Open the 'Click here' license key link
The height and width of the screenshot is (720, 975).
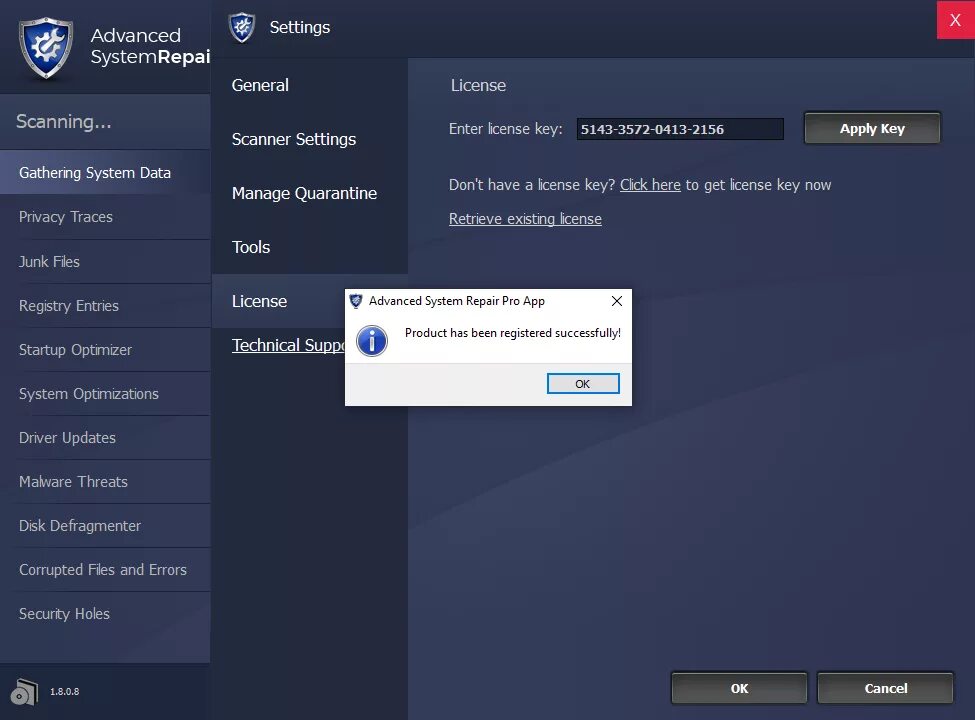pyautogui.click(x=650, y=185)
